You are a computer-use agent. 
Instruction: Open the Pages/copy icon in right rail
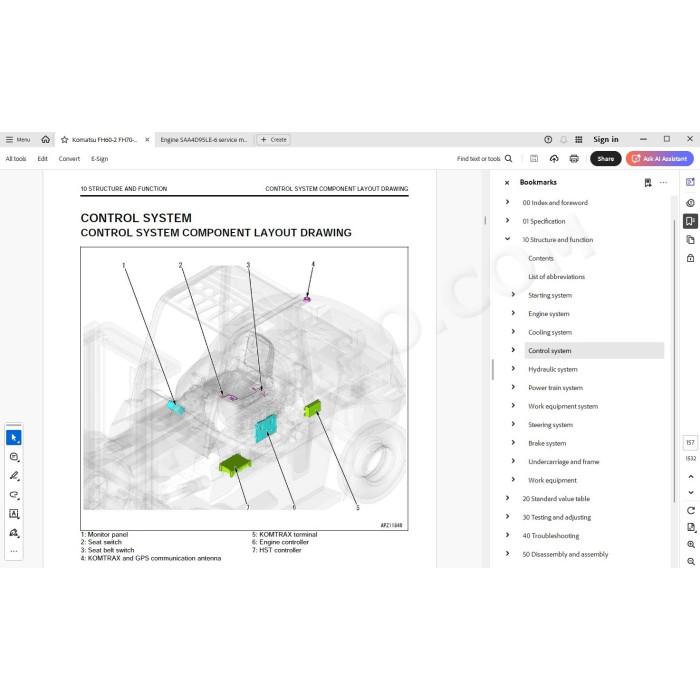690,240
